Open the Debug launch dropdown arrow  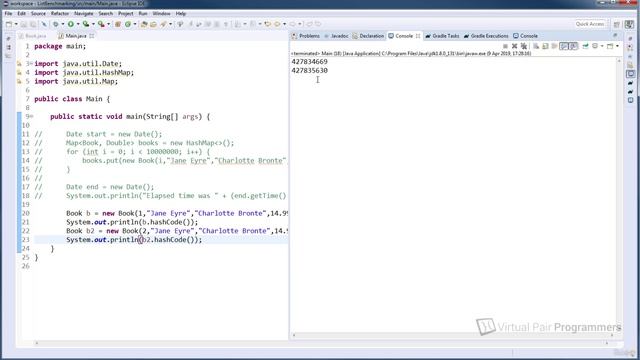(x=62, y=24)
